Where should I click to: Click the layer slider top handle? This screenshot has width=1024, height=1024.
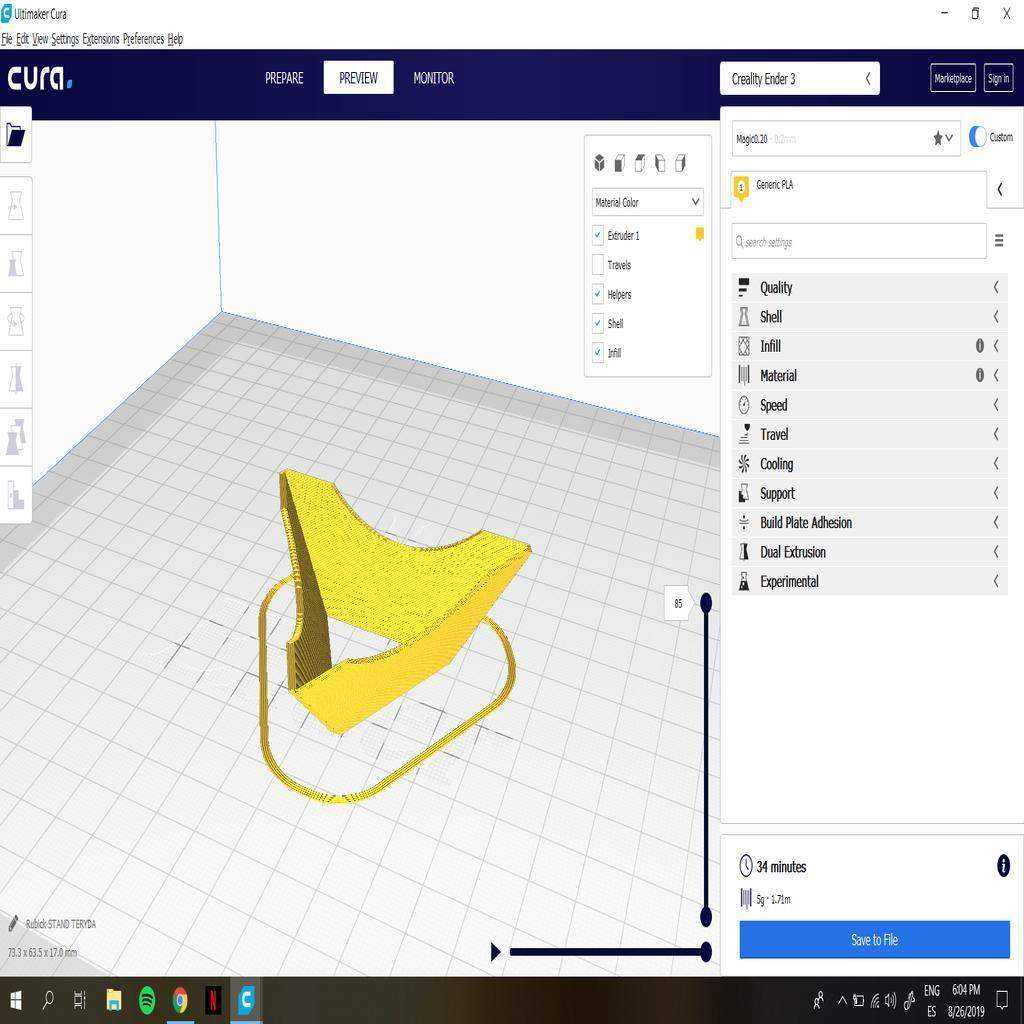pyautogui.click(x=706, y=602)
